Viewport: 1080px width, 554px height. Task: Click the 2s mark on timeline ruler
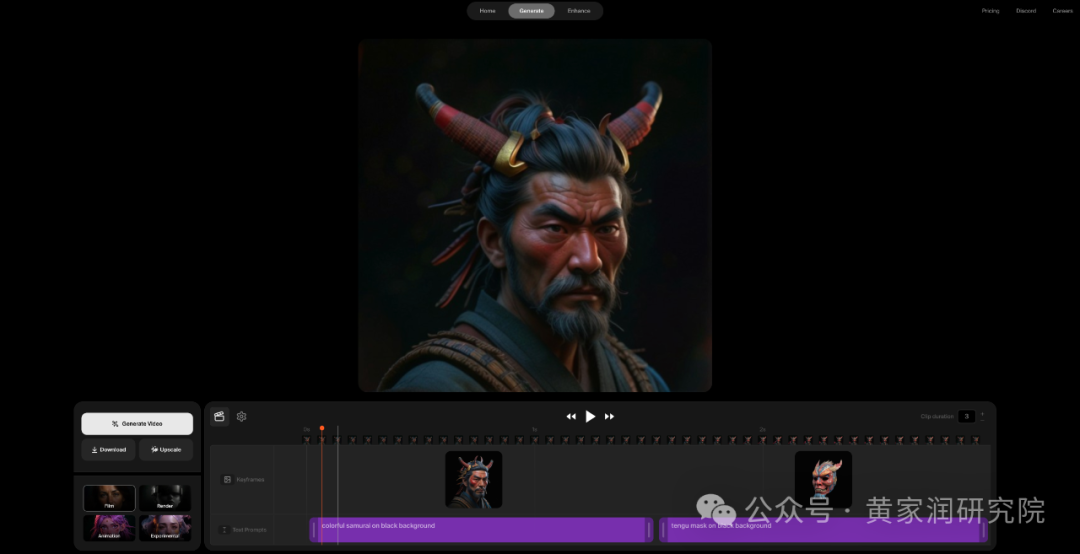[762, 429]
